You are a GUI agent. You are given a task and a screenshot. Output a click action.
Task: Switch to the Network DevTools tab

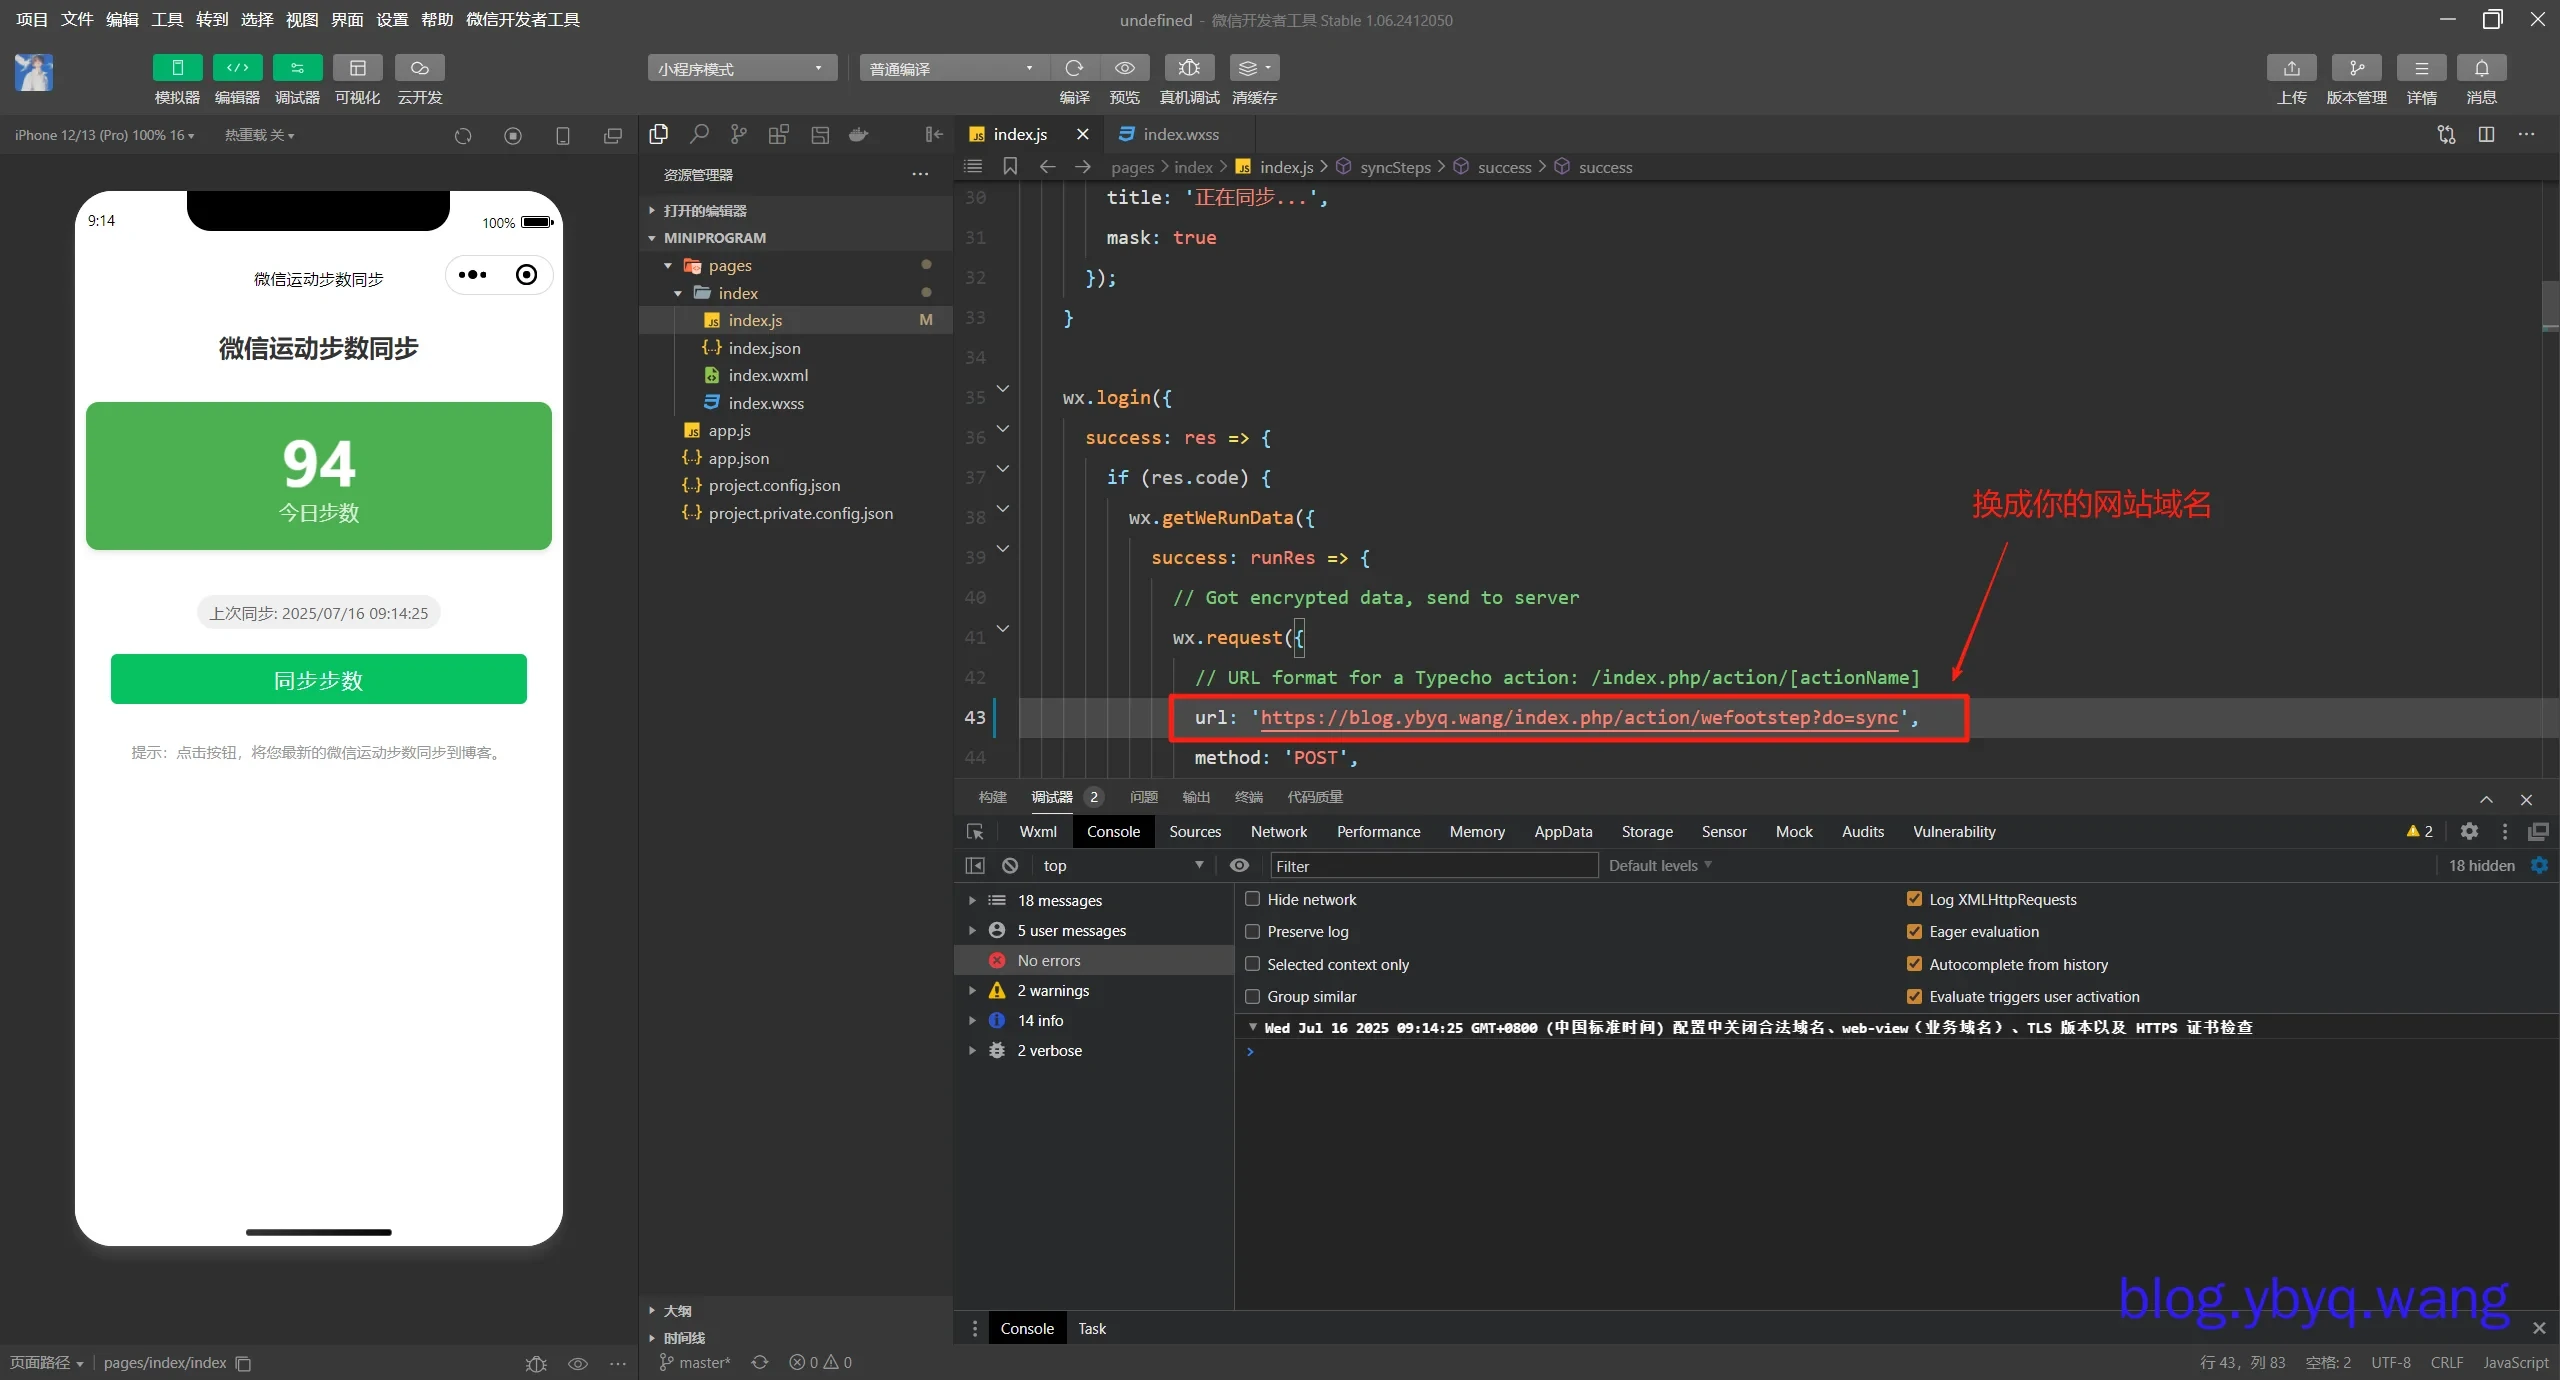tap(1278, 831)
